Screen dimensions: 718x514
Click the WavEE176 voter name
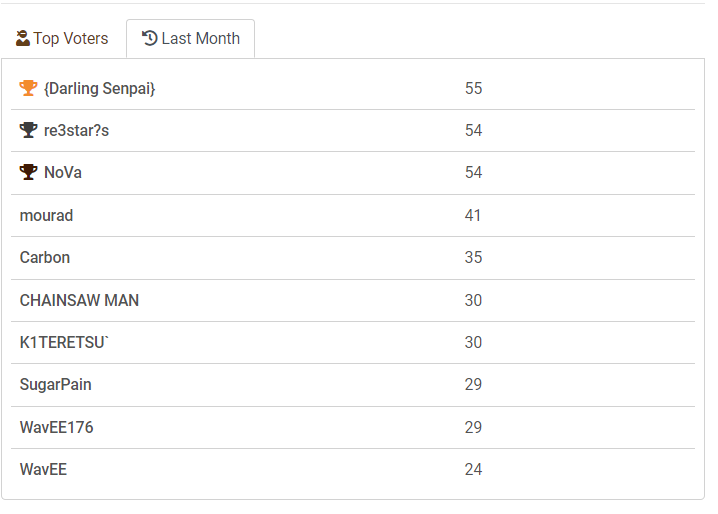[57, 427]
